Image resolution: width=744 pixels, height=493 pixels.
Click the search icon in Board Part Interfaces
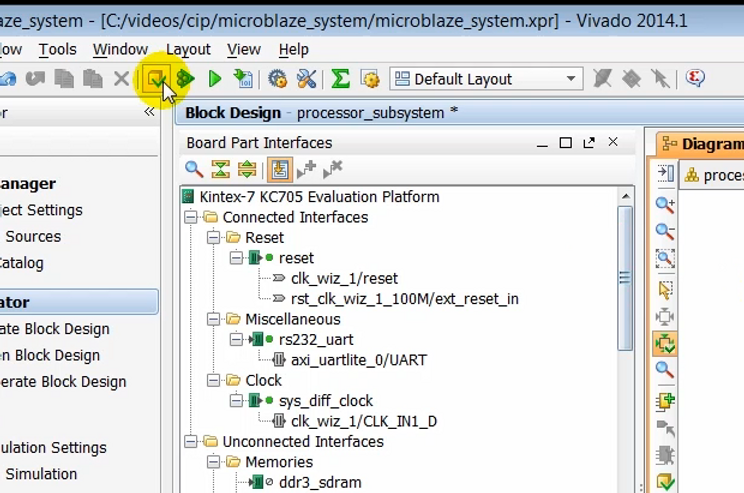pos(194,170)
